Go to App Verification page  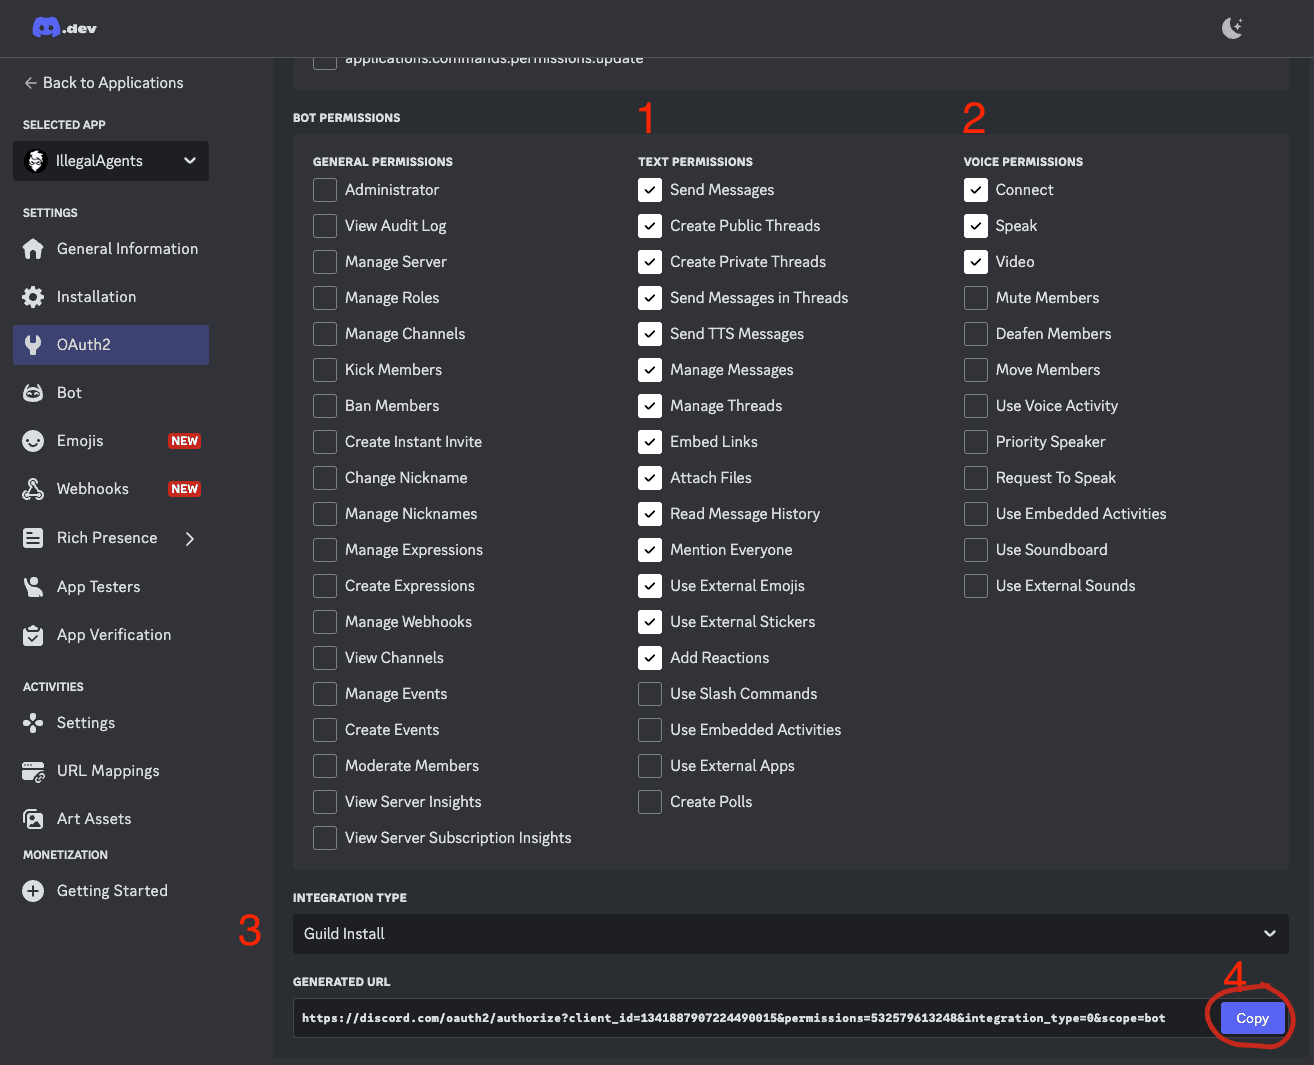pos(111,635)
